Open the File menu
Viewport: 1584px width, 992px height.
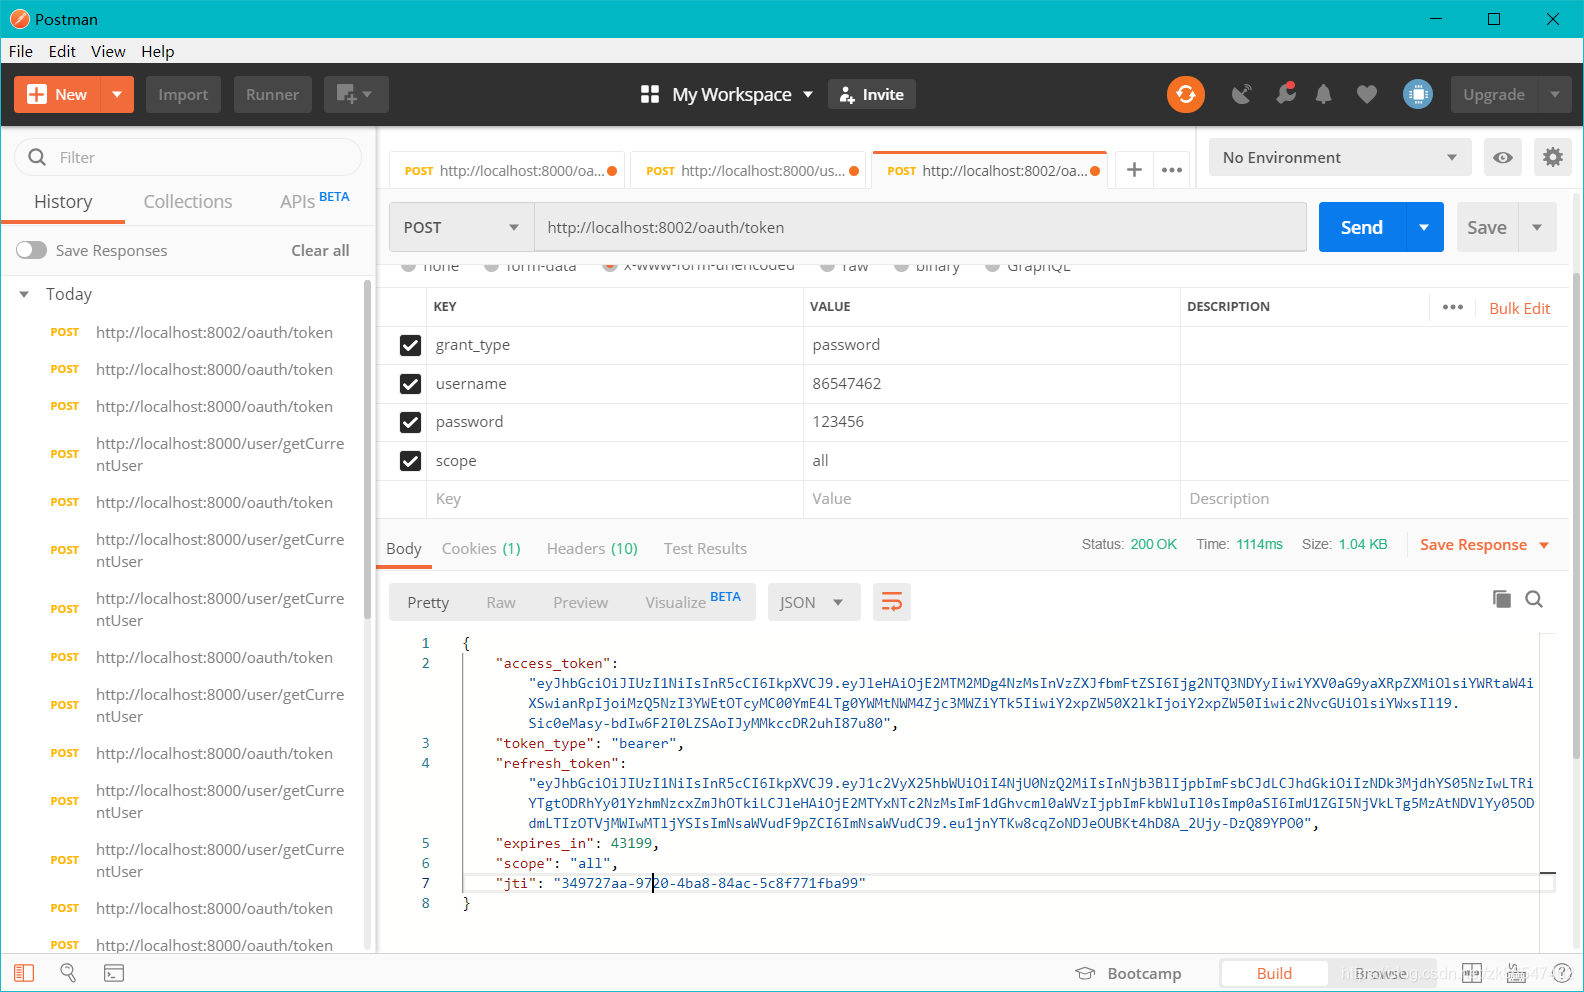(x=21, y=51)
